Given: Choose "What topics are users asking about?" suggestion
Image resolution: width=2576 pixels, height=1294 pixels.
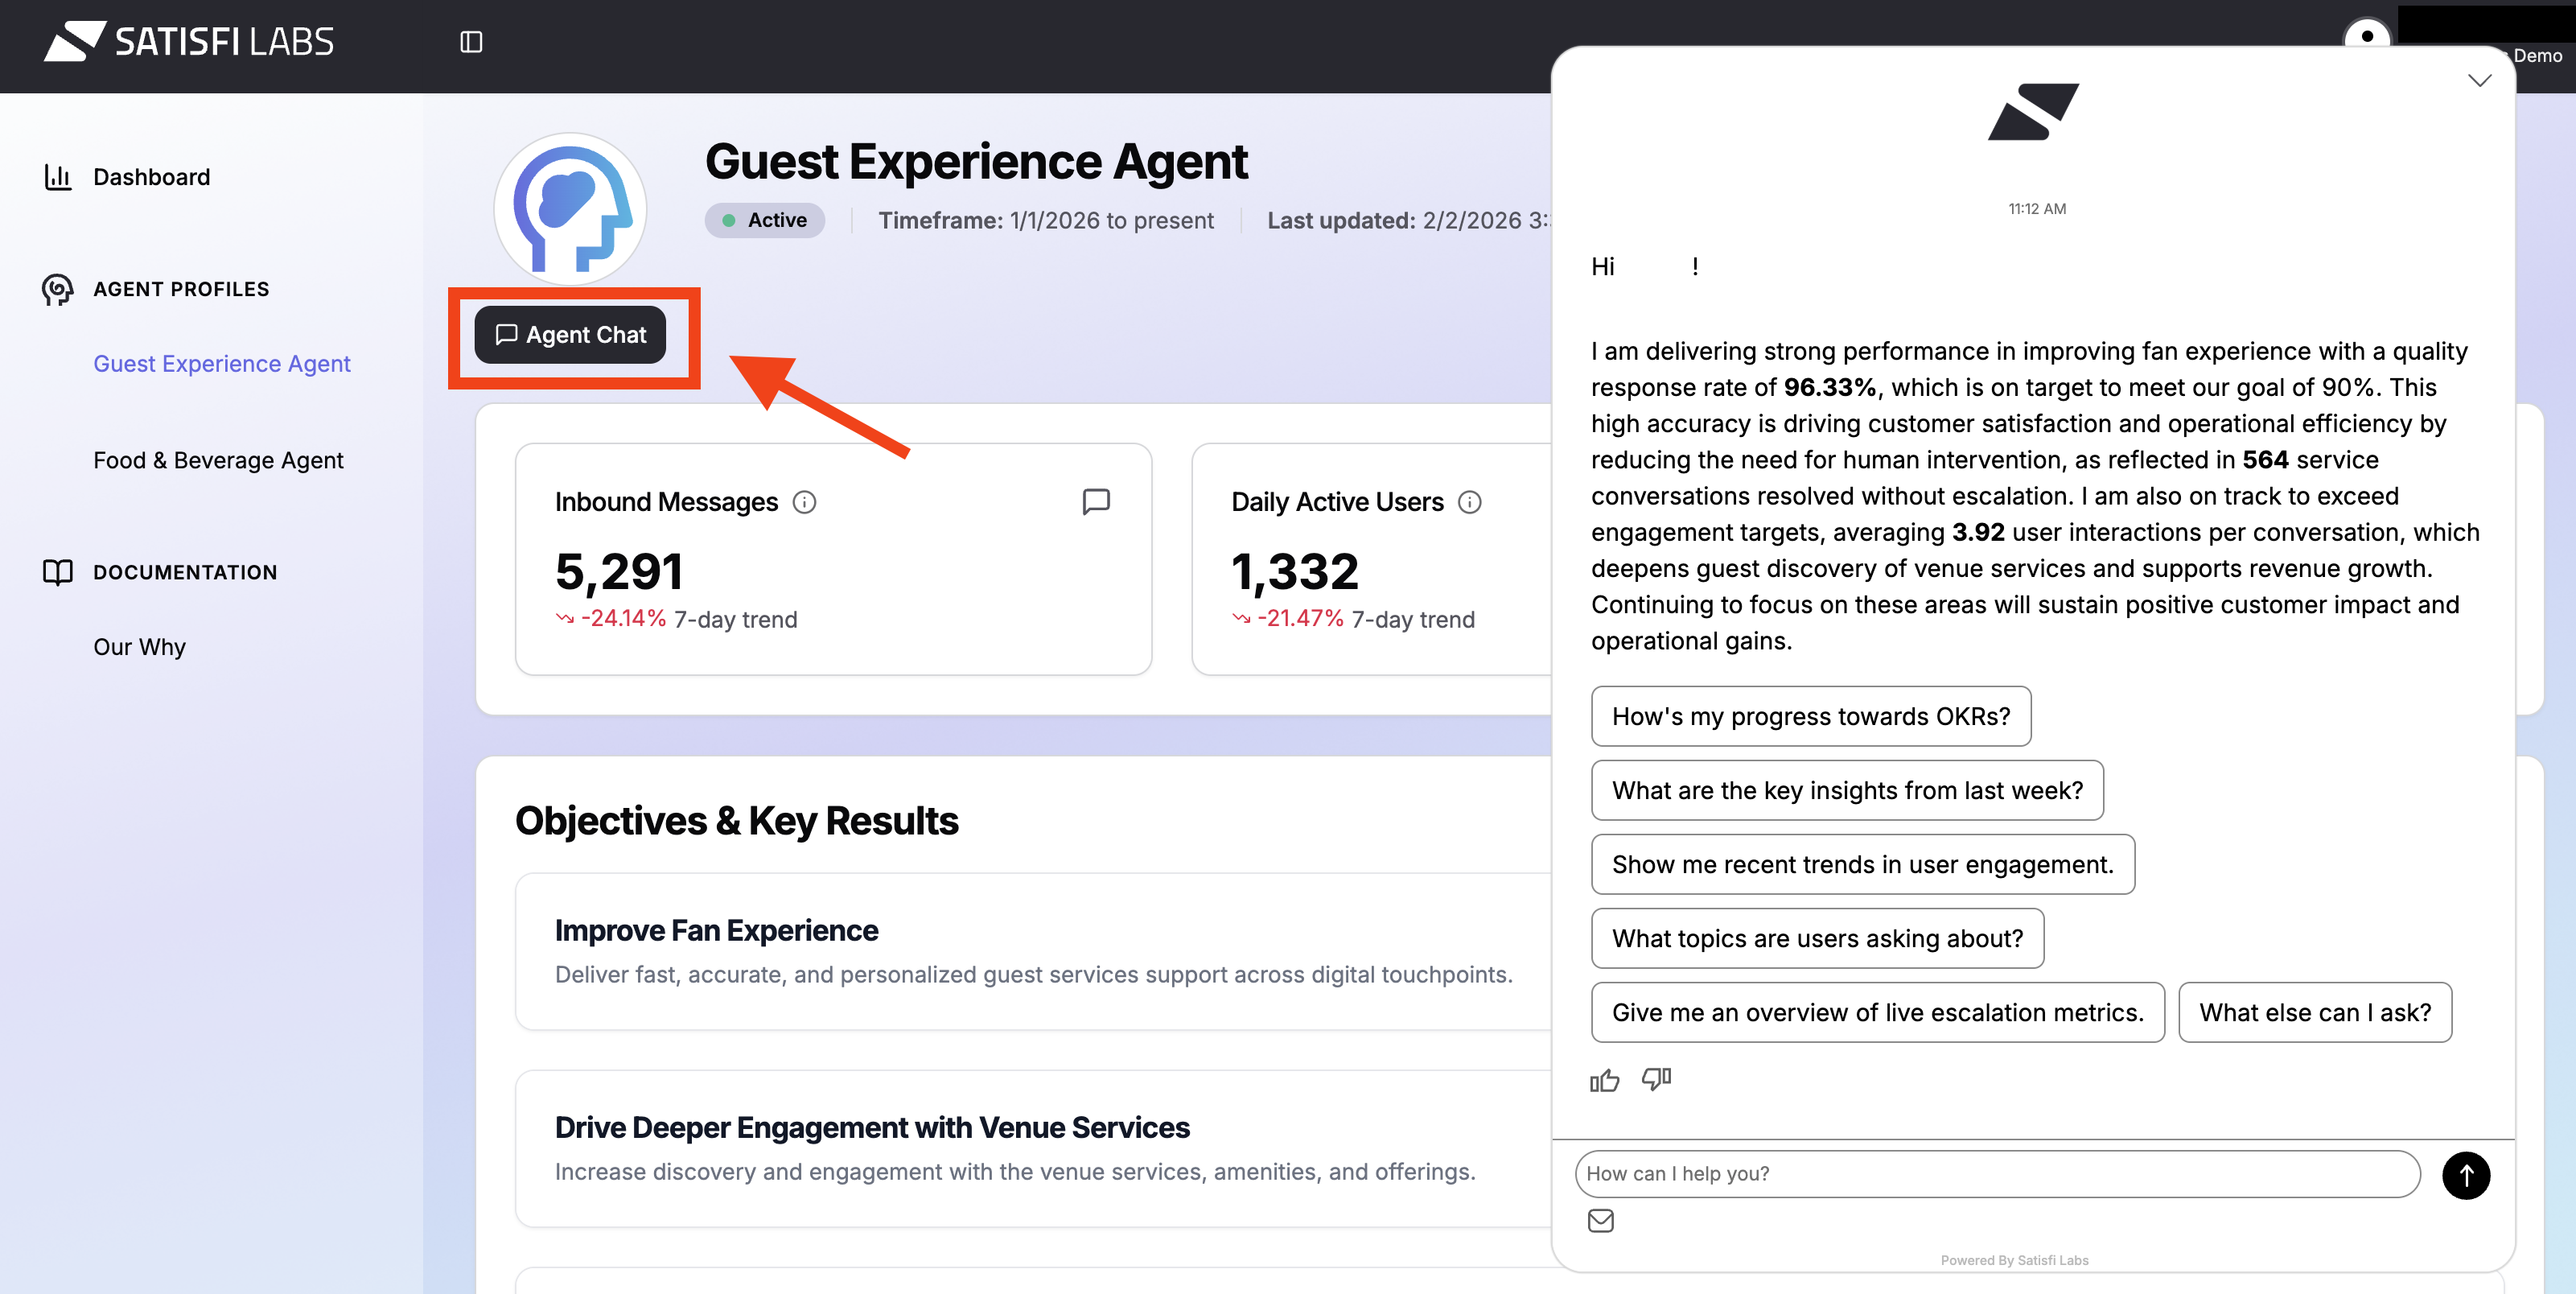Looking at the screenshot, I should (x=1817, y=938).
